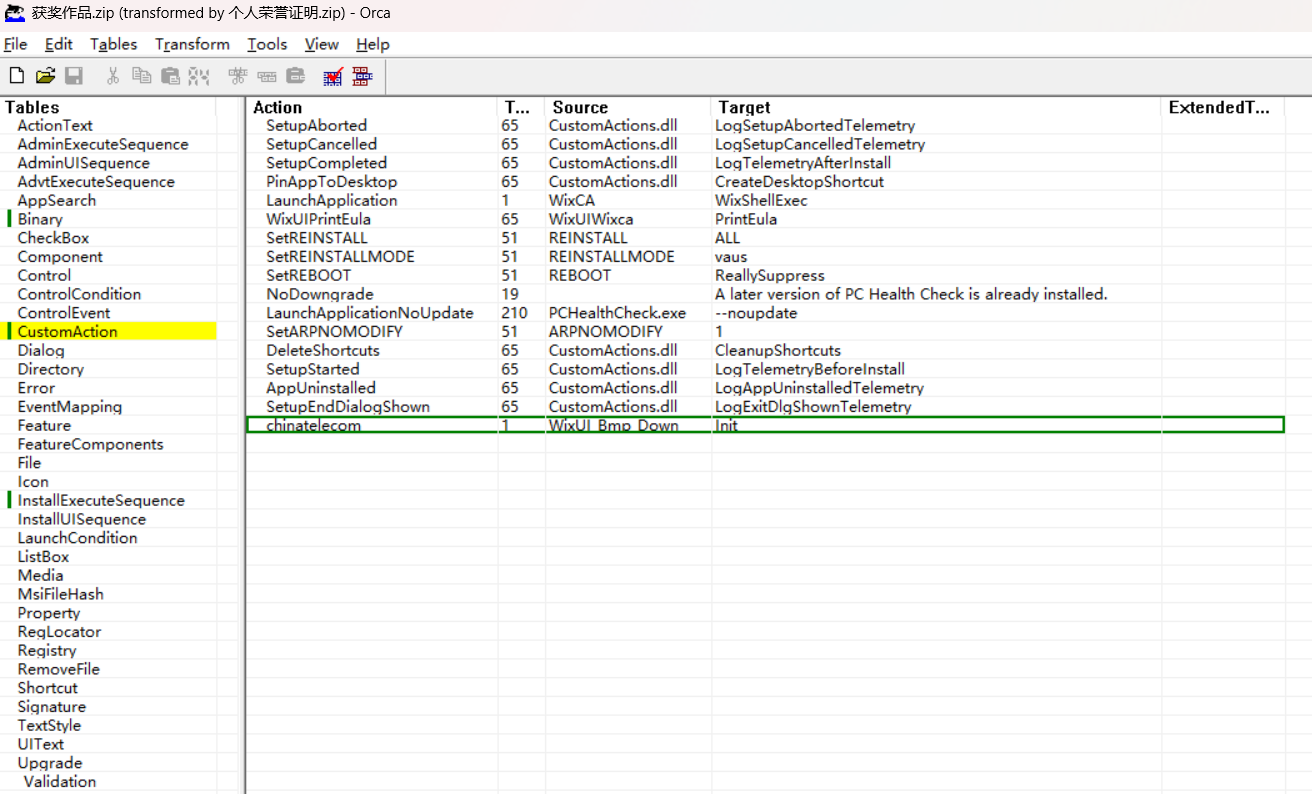The image size is (1312, 794).
Task: Sort by the Source column header
Action: coord(580,107)
